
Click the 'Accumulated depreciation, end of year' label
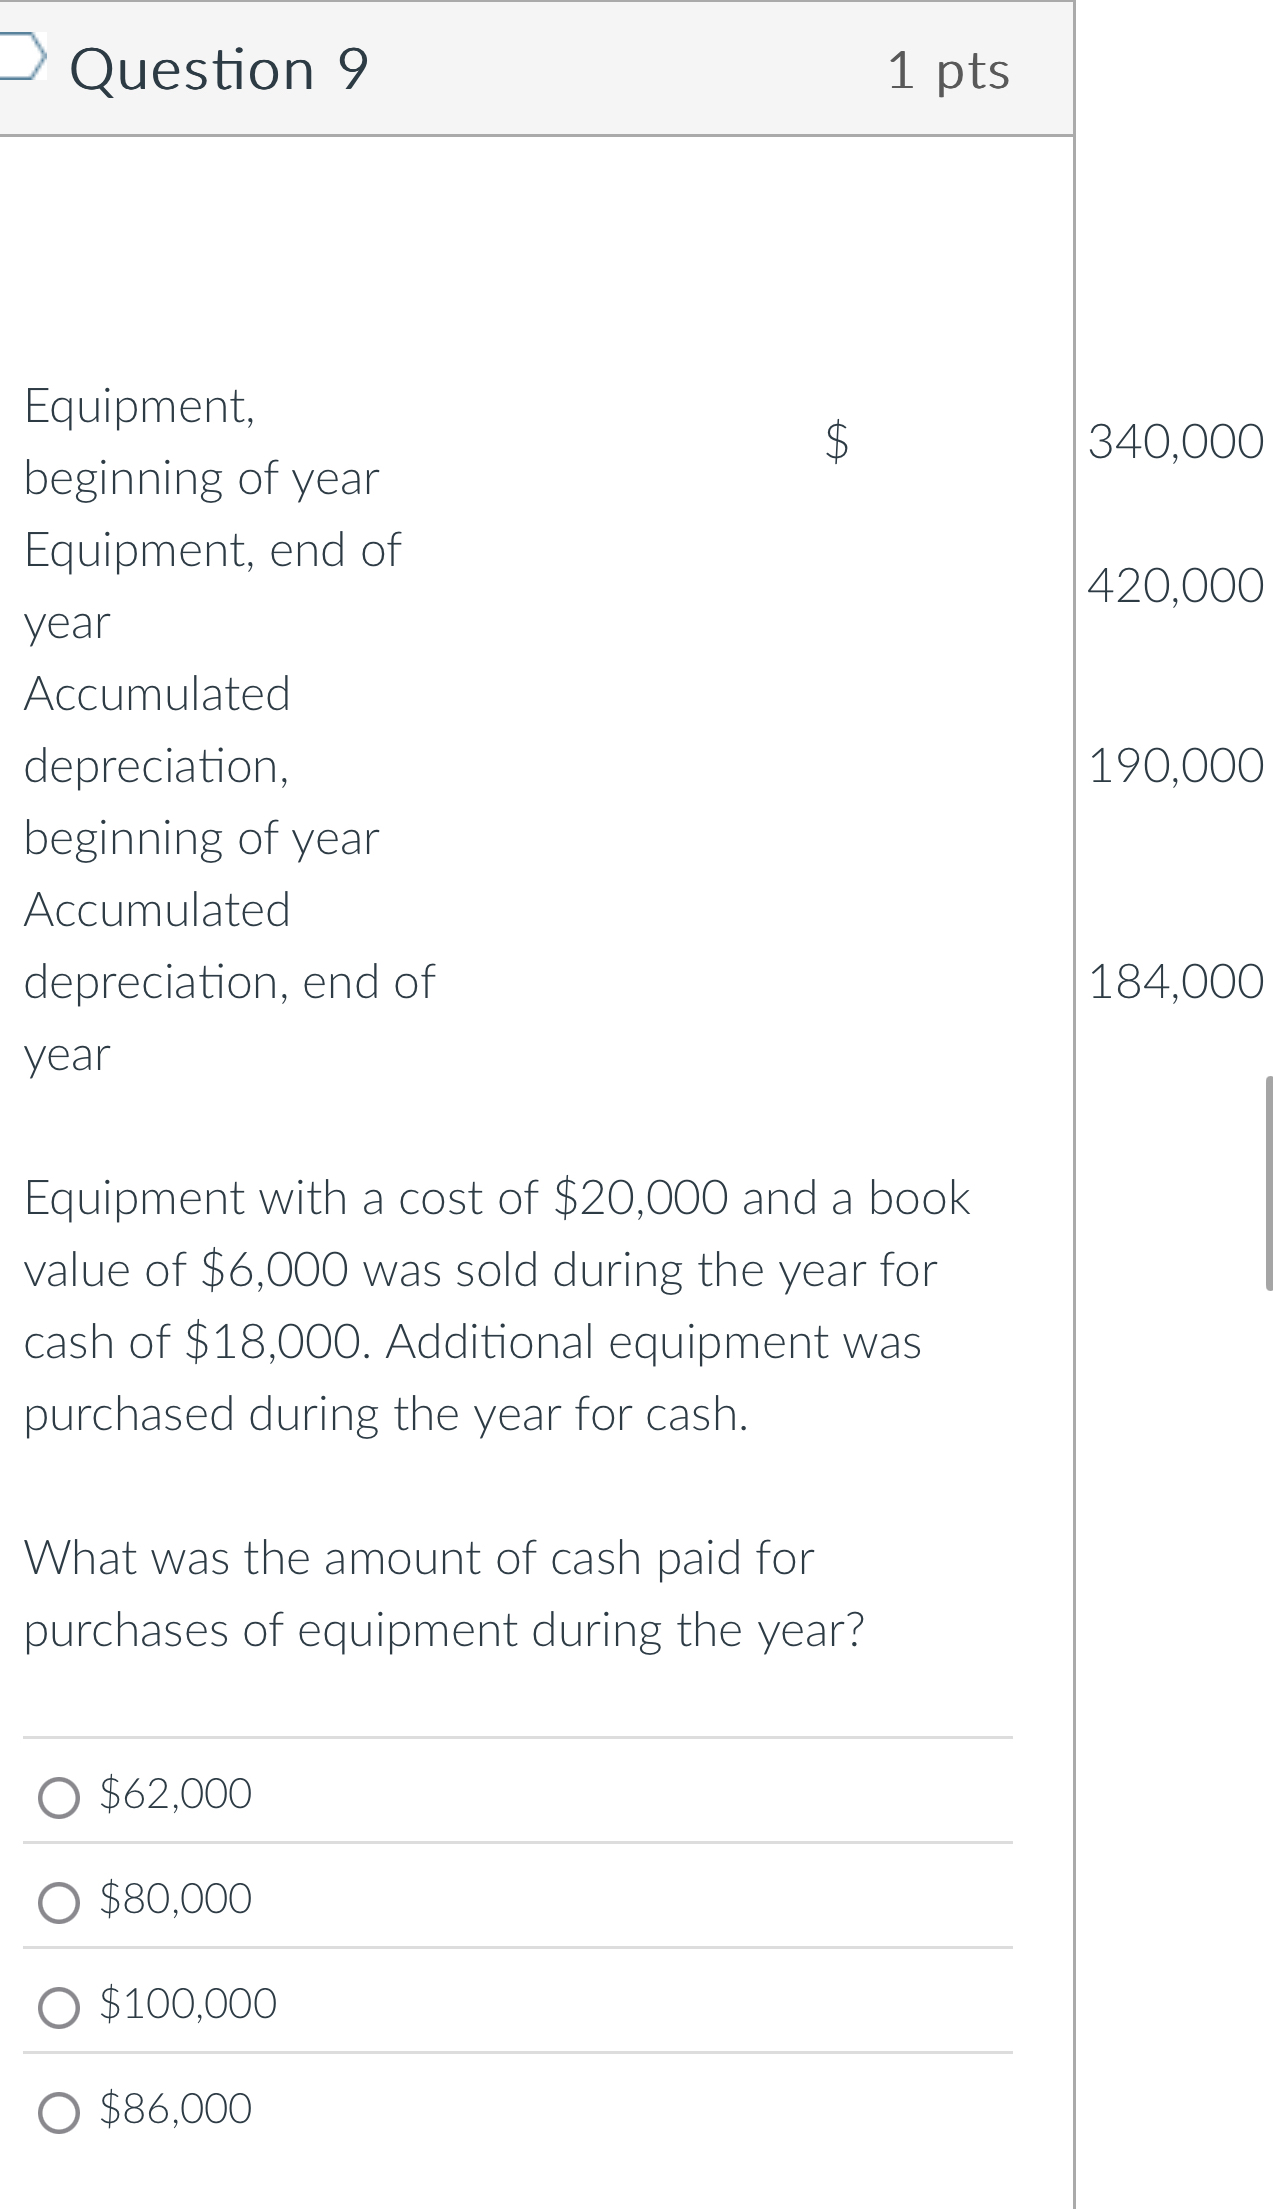229,982
